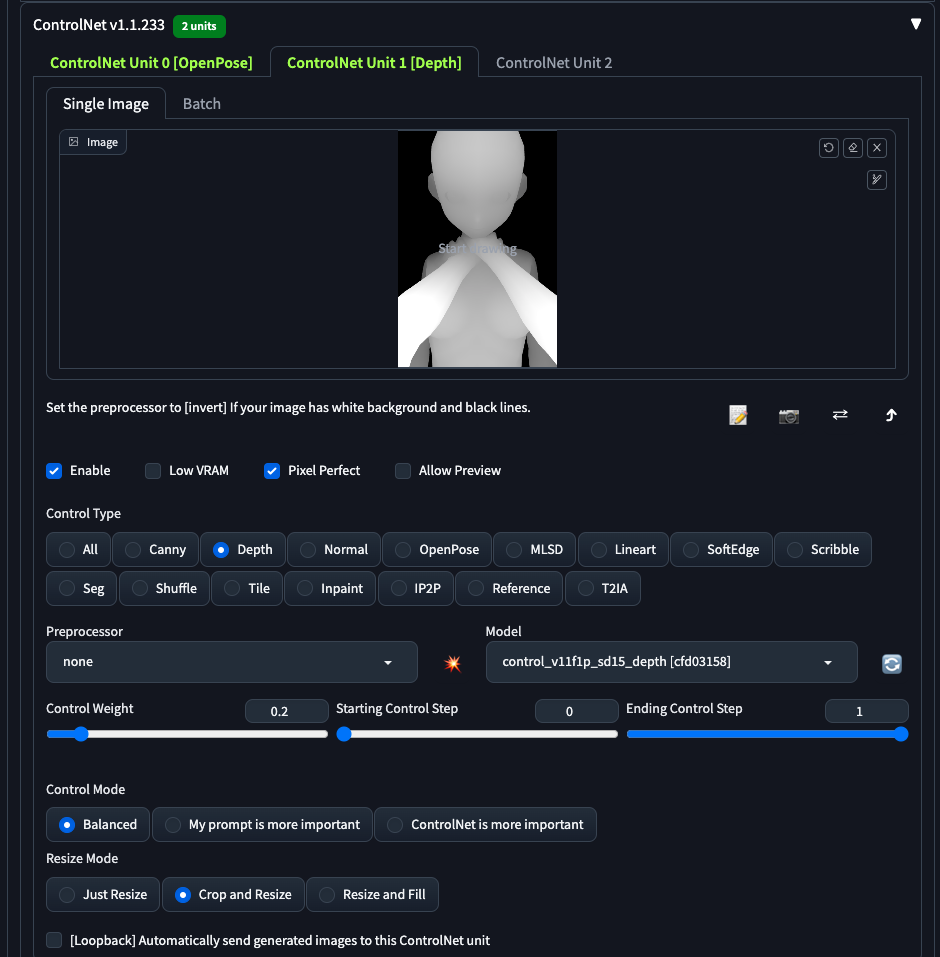Click the brush icon on the canvas
This screenshot has width=940, height=957.
[877, 180]
